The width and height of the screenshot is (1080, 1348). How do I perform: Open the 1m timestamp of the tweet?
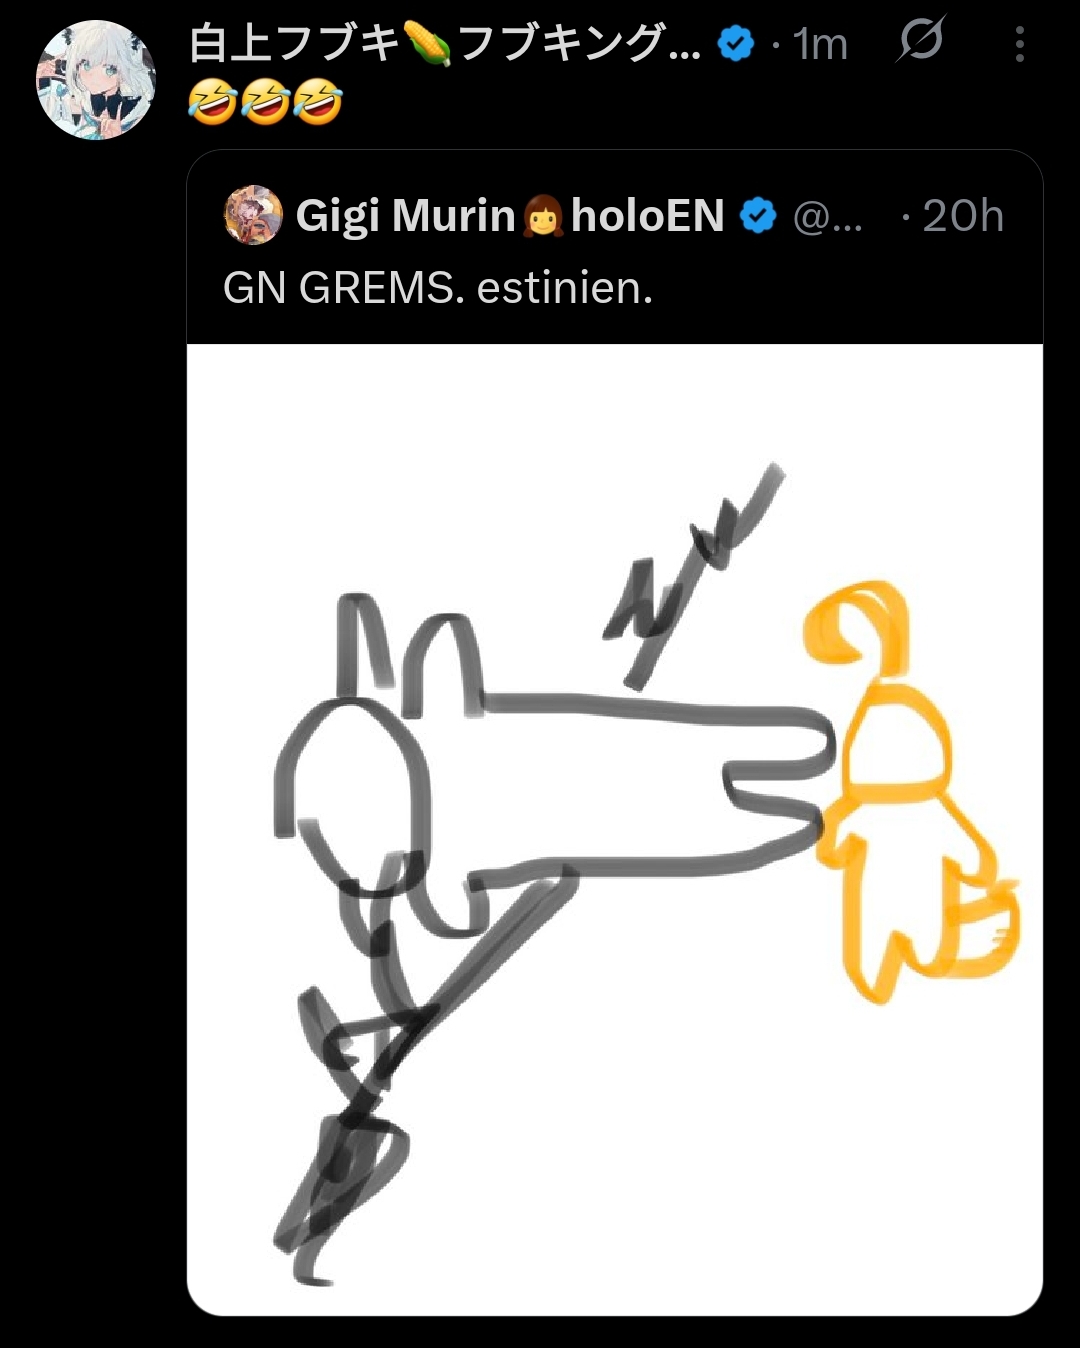pyautogui.click(x=820, y=44)
